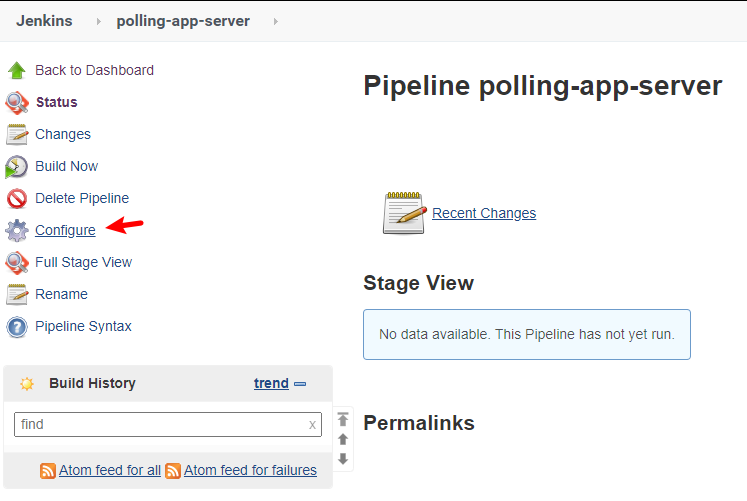
Task: Clear the find box with x
Action: 312,425
